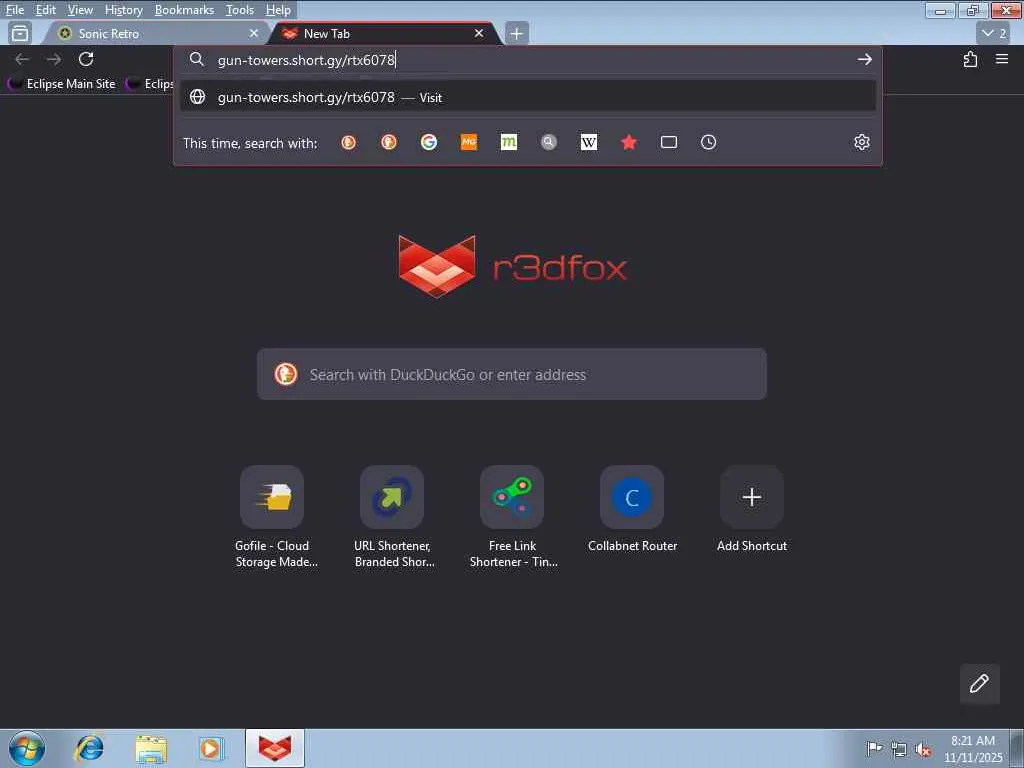Click the address bar text gun-towers.short.gy/rtx6078
Viewport: 1024px width, 768px height.
[306, 60]
